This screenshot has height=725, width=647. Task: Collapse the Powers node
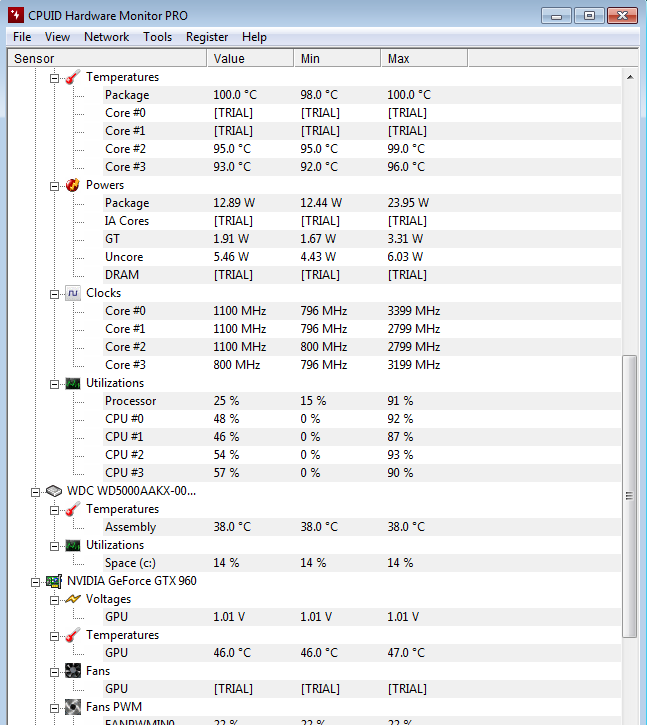click(55, 186)
